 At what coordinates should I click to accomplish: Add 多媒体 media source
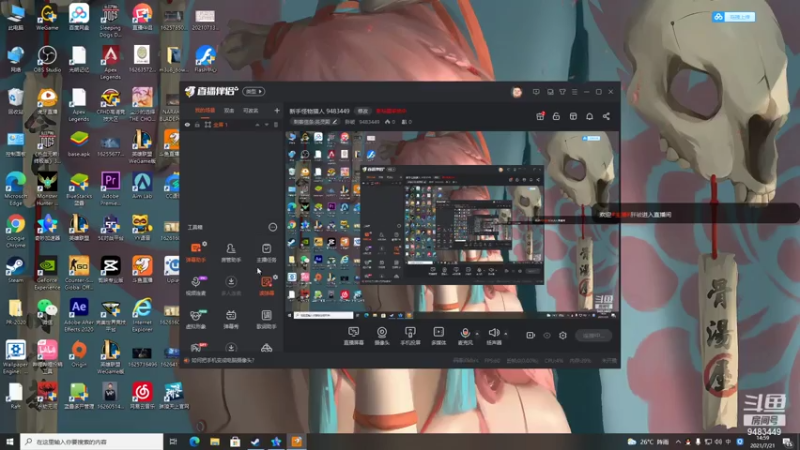click(438, 336)
